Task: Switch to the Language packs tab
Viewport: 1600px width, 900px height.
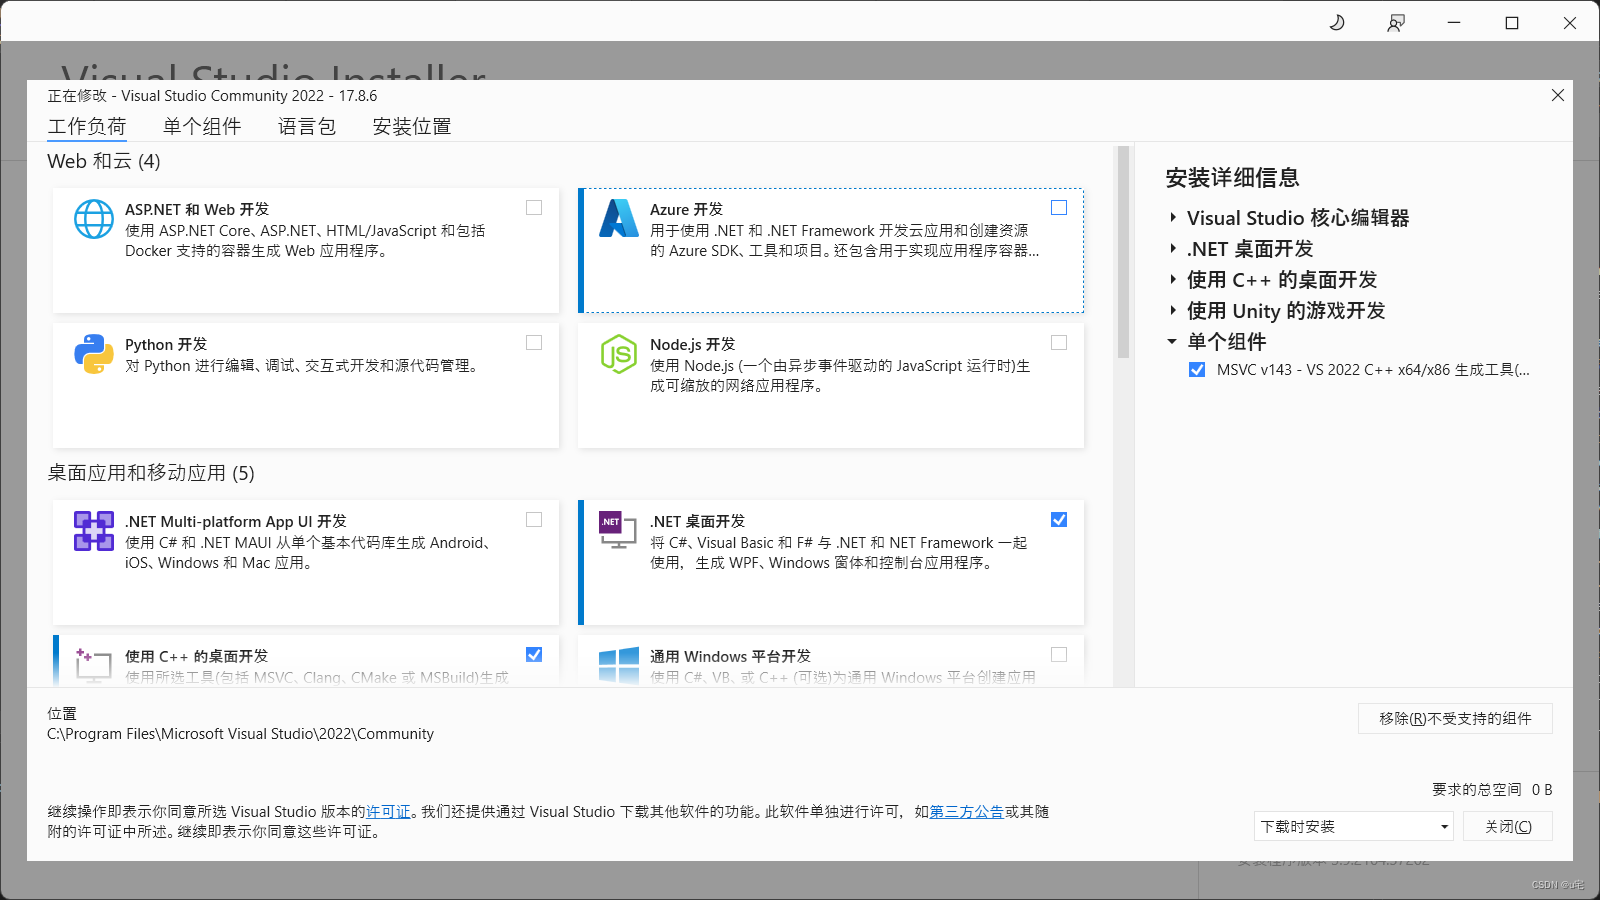Action: pyautogui.click(x=307, y=127)
